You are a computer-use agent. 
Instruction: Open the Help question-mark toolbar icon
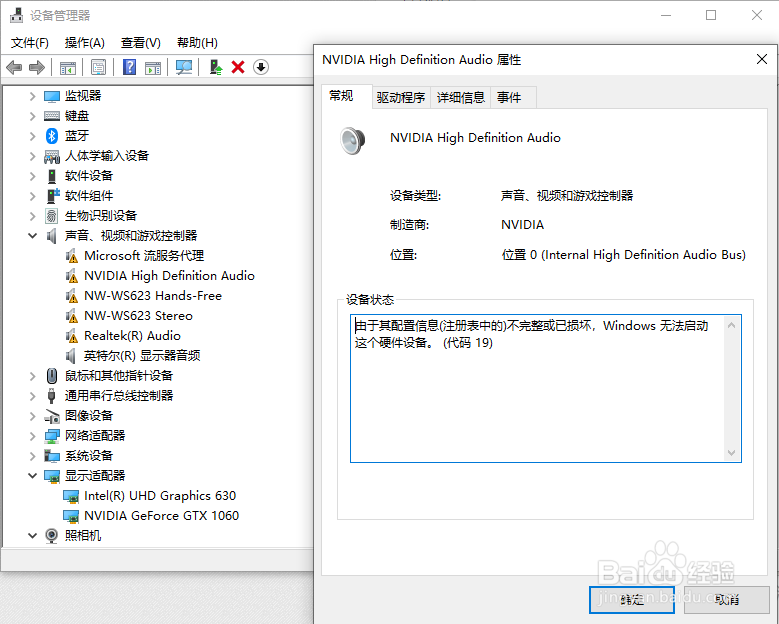click(x=130, y=67)
